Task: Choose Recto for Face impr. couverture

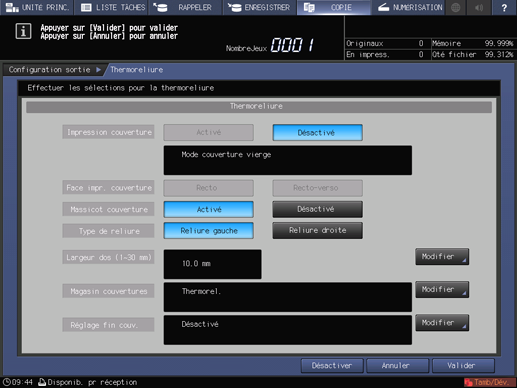Action: pos(208,188)
